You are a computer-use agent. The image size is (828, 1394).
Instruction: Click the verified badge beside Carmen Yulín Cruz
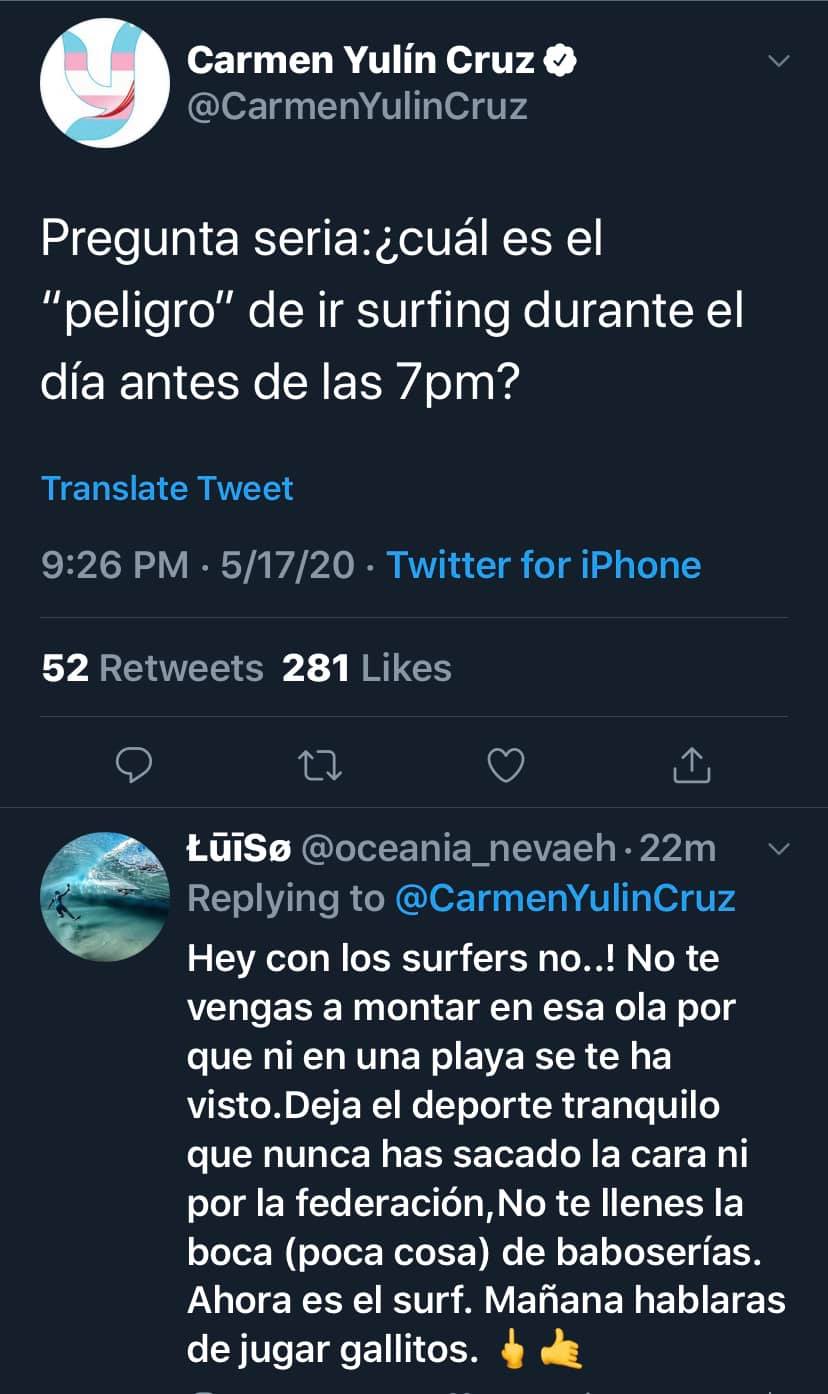pos(560,62)
